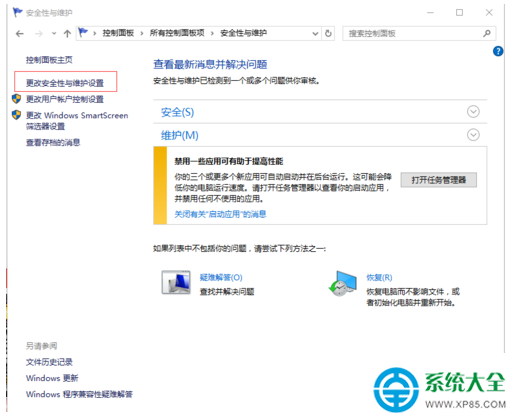508x415 pixels.
Task: Open Windows 更新 link
Action: 52,378
